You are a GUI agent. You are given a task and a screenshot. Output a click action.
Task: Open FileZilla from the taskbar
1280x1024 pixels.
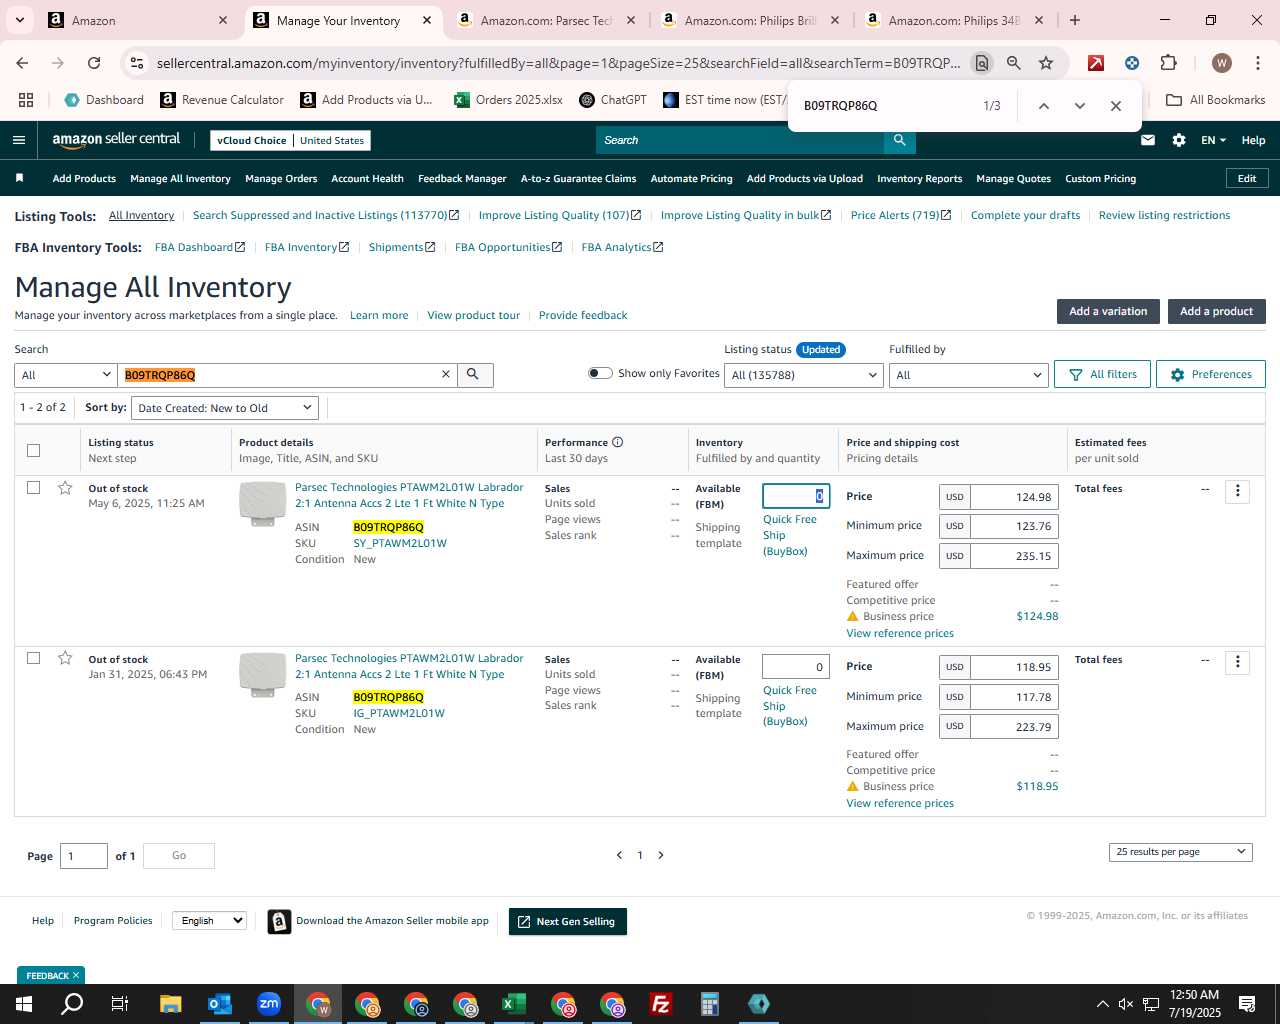661,1004
